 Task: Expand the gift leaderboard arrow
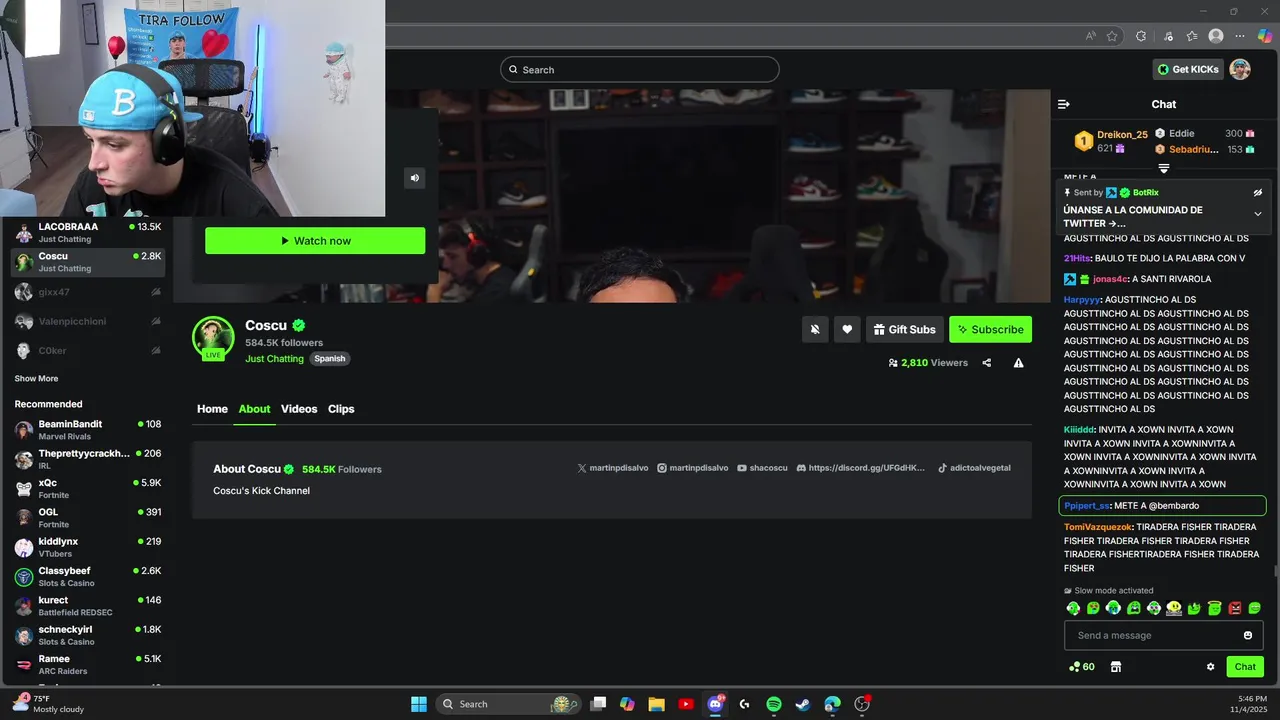1164,169
